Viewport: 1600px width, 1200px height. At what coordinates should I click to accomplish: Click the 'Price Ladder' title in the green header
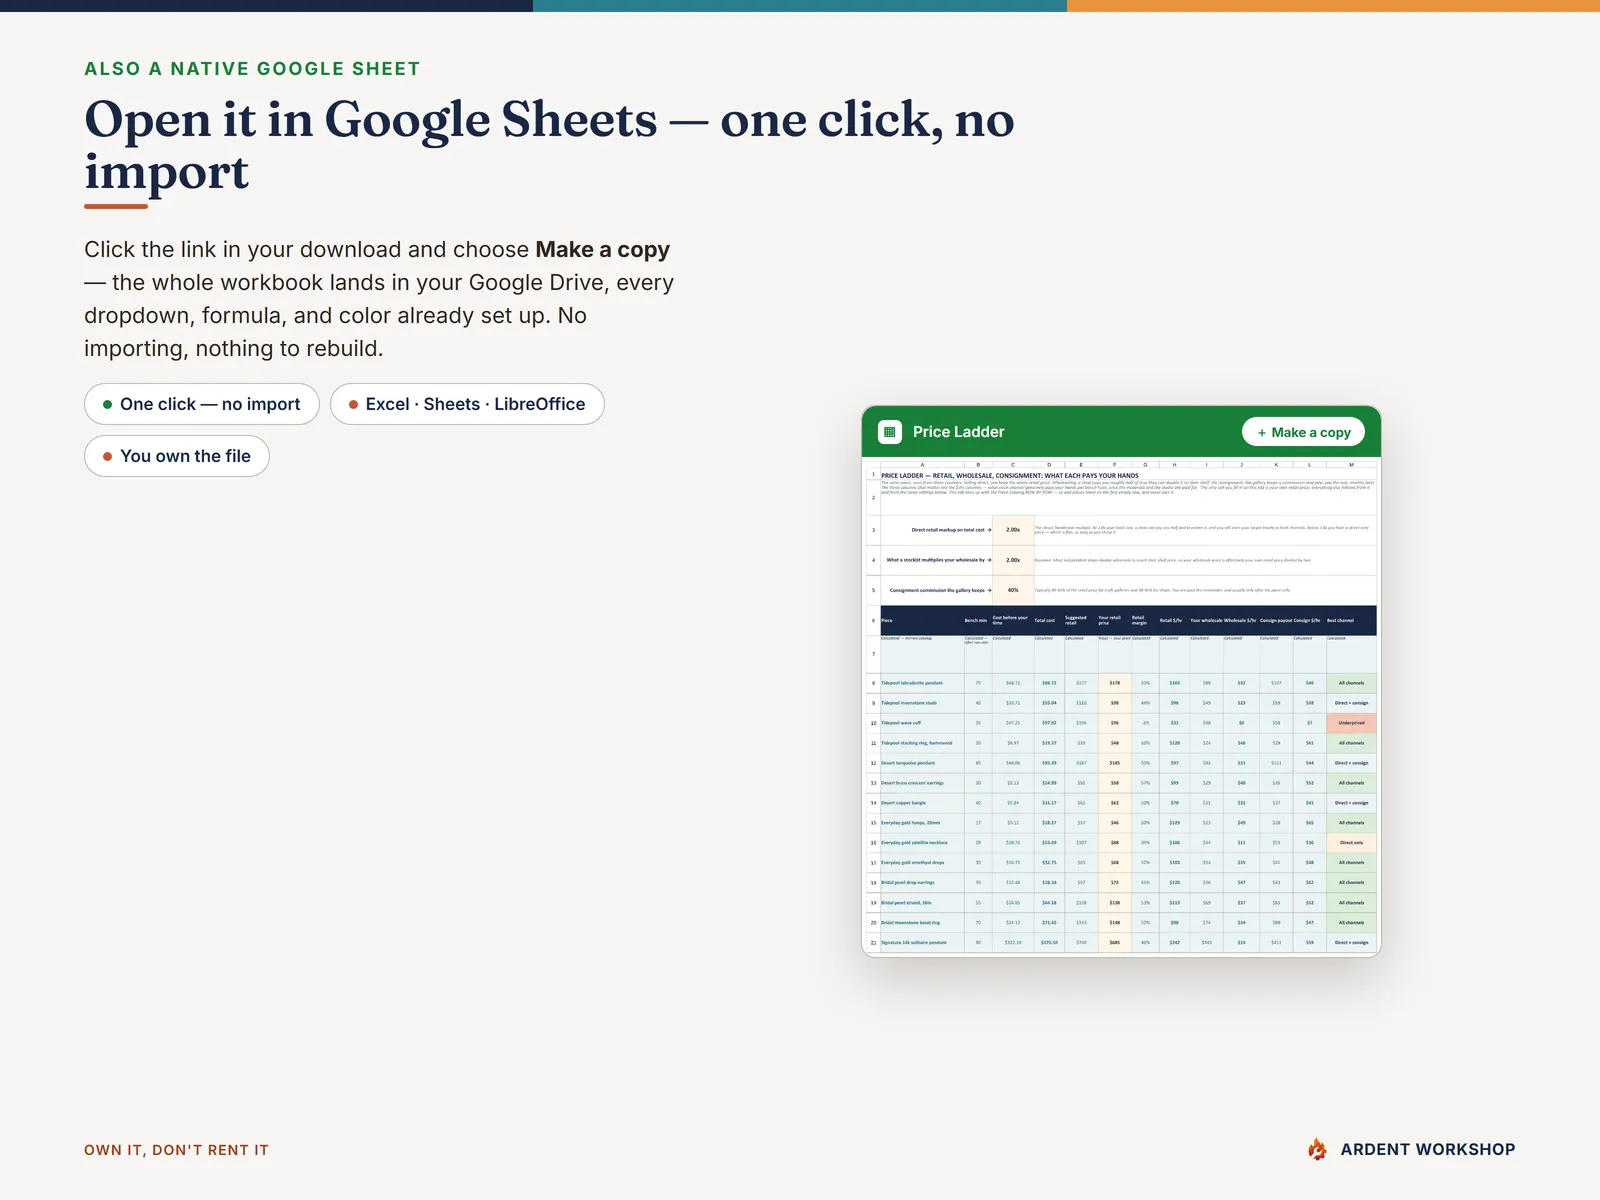click(958, 432)
